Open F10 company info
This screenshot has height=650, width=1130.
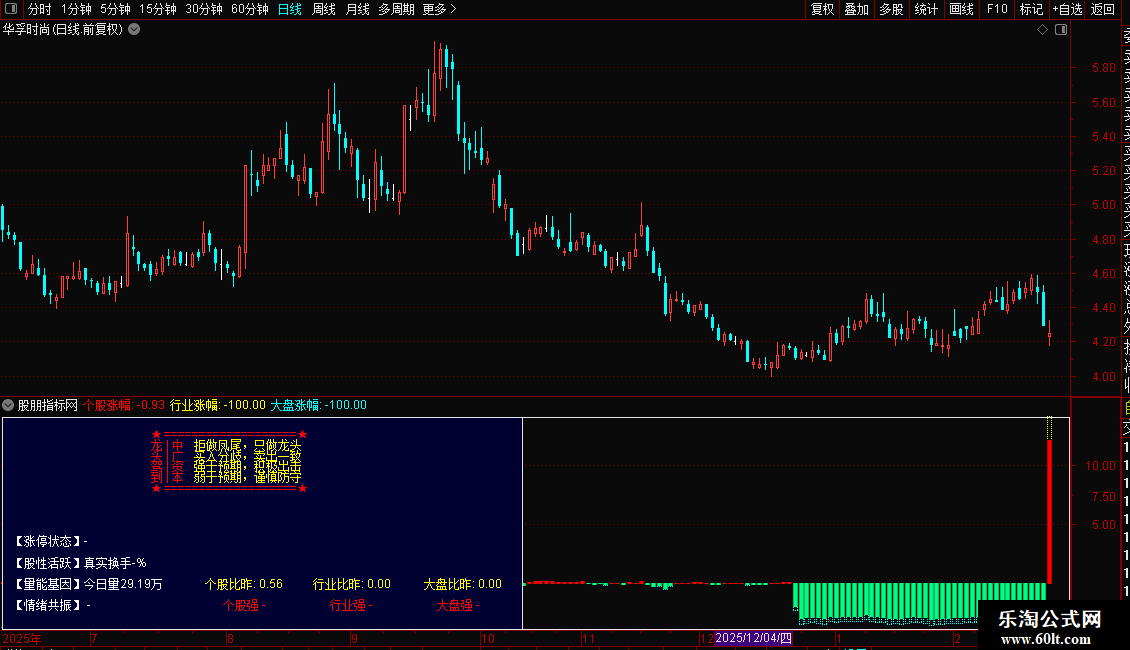(x=997, y=9)
